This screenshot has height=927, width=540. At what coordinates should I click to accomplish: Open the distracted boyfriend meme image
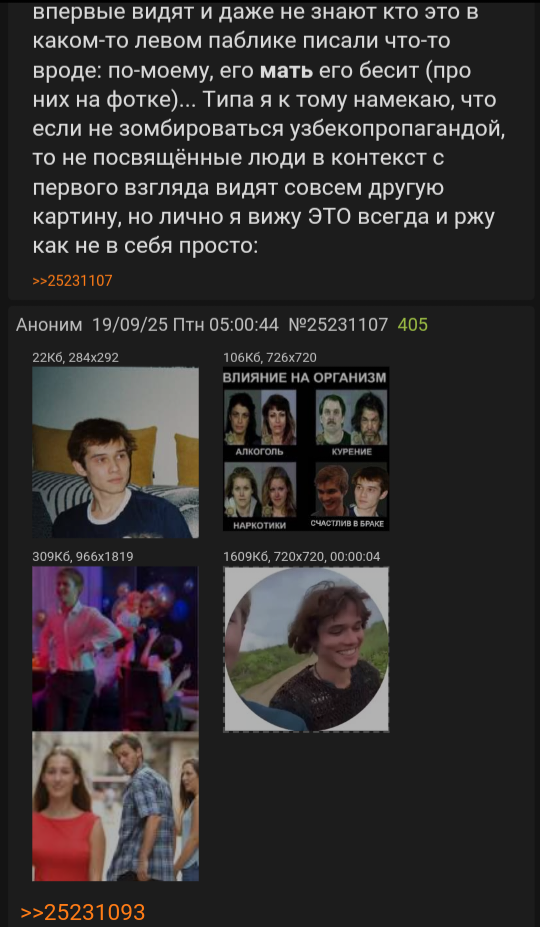pos(115,806)
